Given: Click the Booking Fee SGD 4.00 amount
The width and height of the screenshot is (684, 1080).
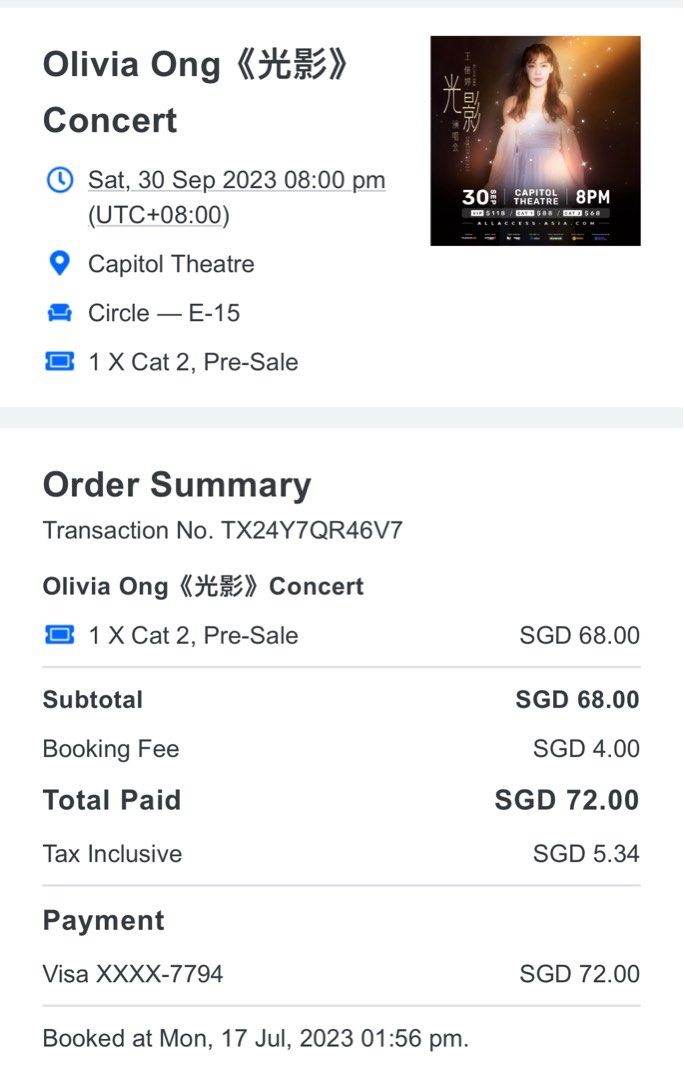Looking at the screenshot, I should tap(586, 749).
